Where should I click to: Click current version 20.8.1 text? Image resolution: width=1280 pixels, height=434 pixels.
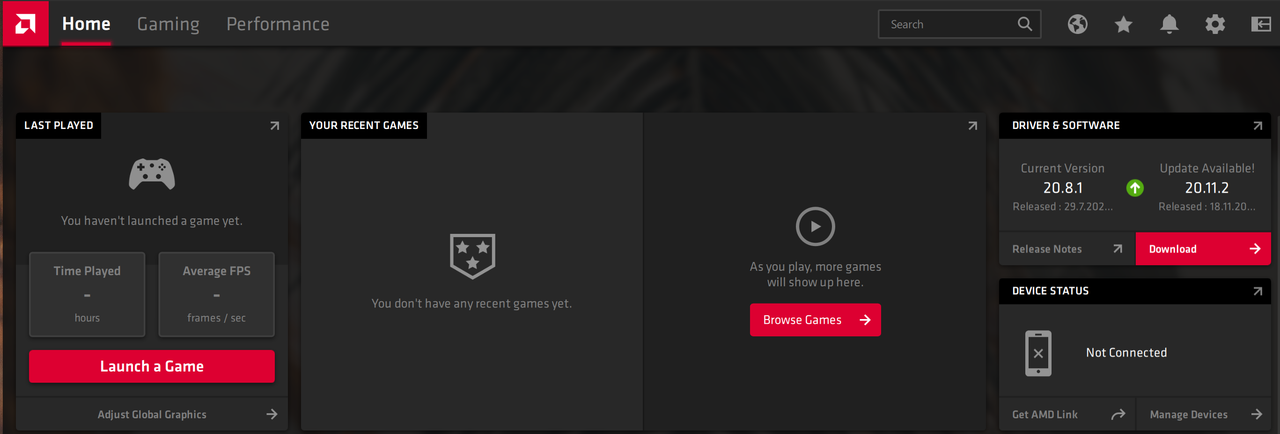pos(1063,187)
